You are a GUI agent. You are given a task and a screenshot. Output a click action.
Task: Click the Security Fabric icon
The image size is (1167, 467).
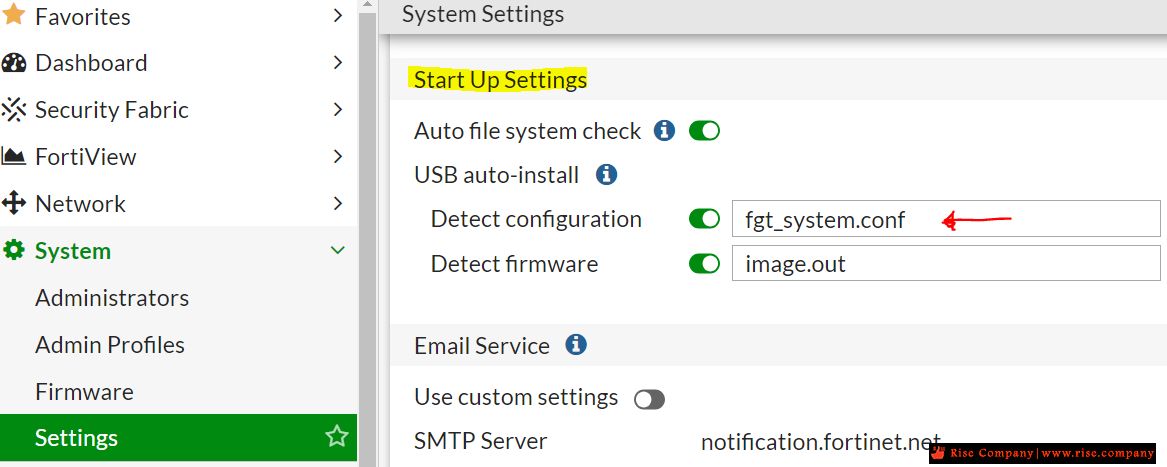(14, 109)
